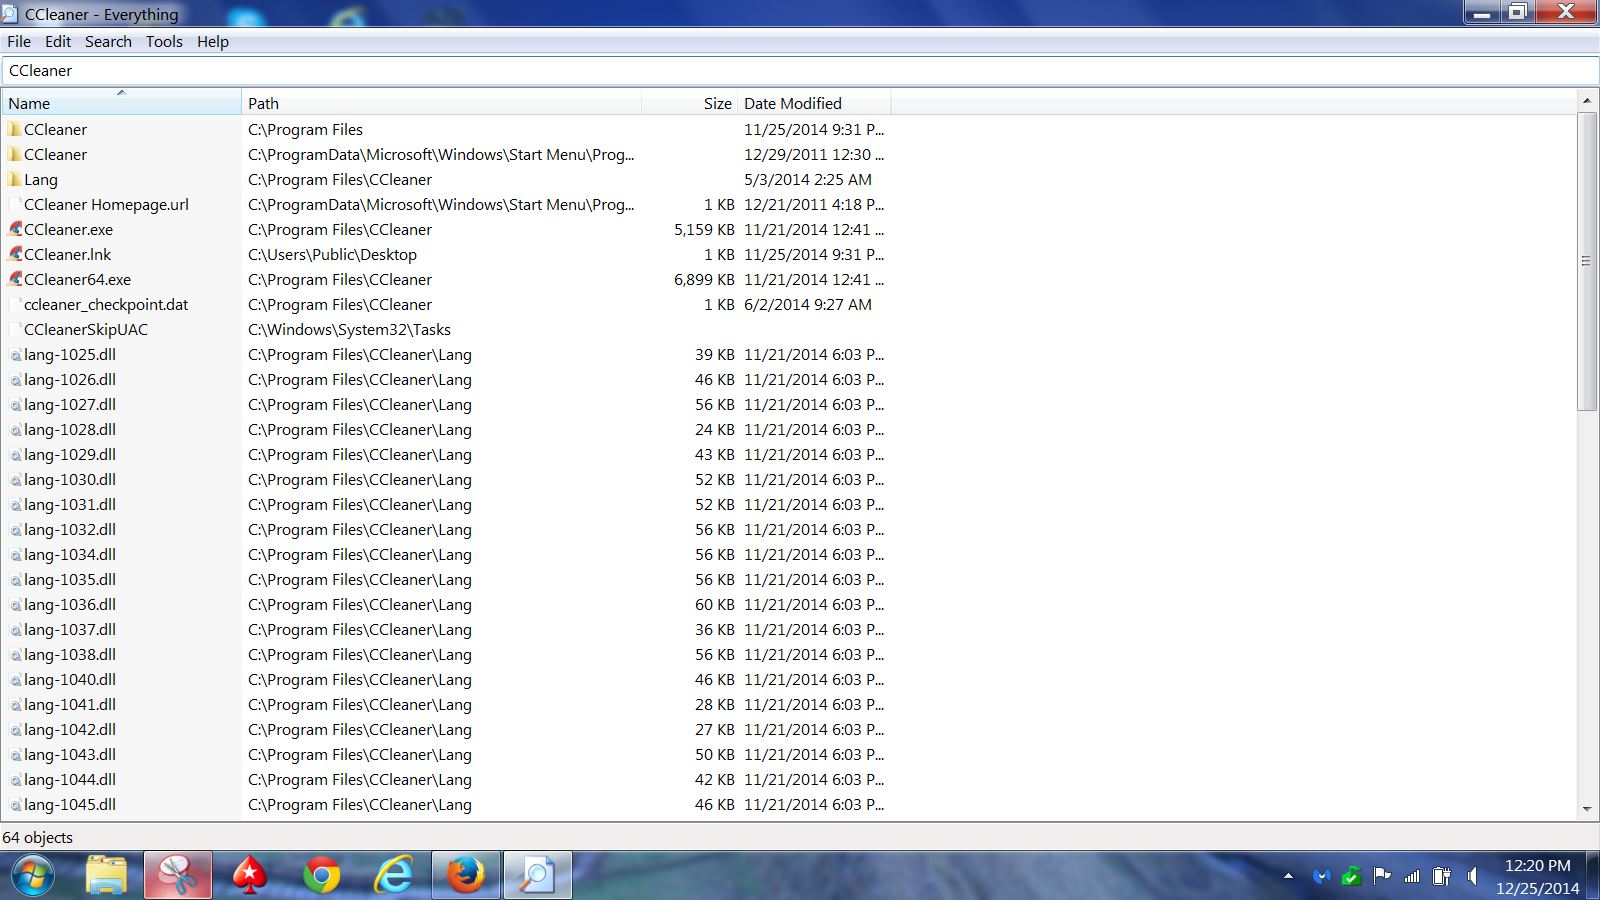Select the CCleaner Homepage.url file name

coord(106,204)
